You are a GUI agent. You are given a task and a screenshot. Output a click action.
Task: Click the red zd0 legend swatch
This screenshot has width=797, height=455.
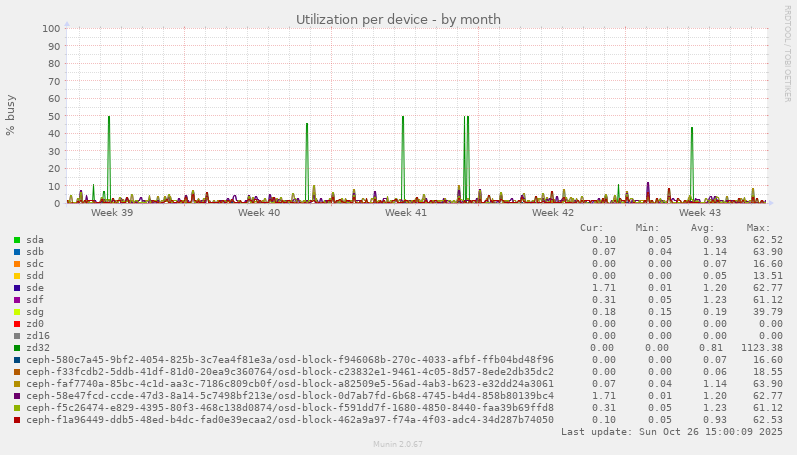[x=17, y=324]
